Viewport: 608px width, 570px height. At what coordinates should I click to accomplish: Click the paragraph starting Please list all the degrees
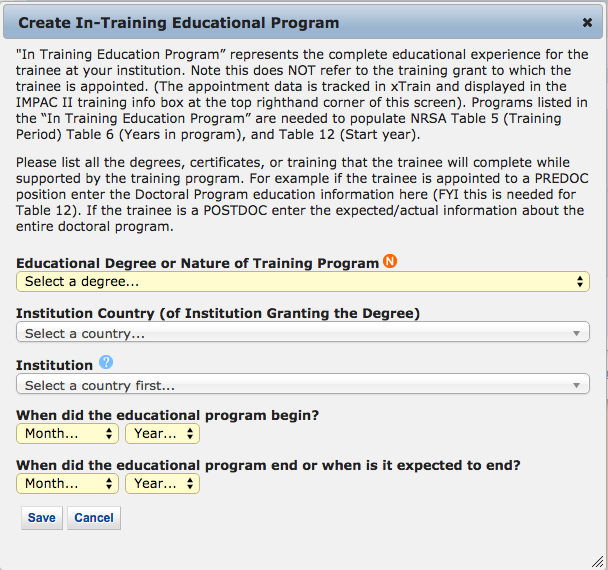[x=302, y=194]
